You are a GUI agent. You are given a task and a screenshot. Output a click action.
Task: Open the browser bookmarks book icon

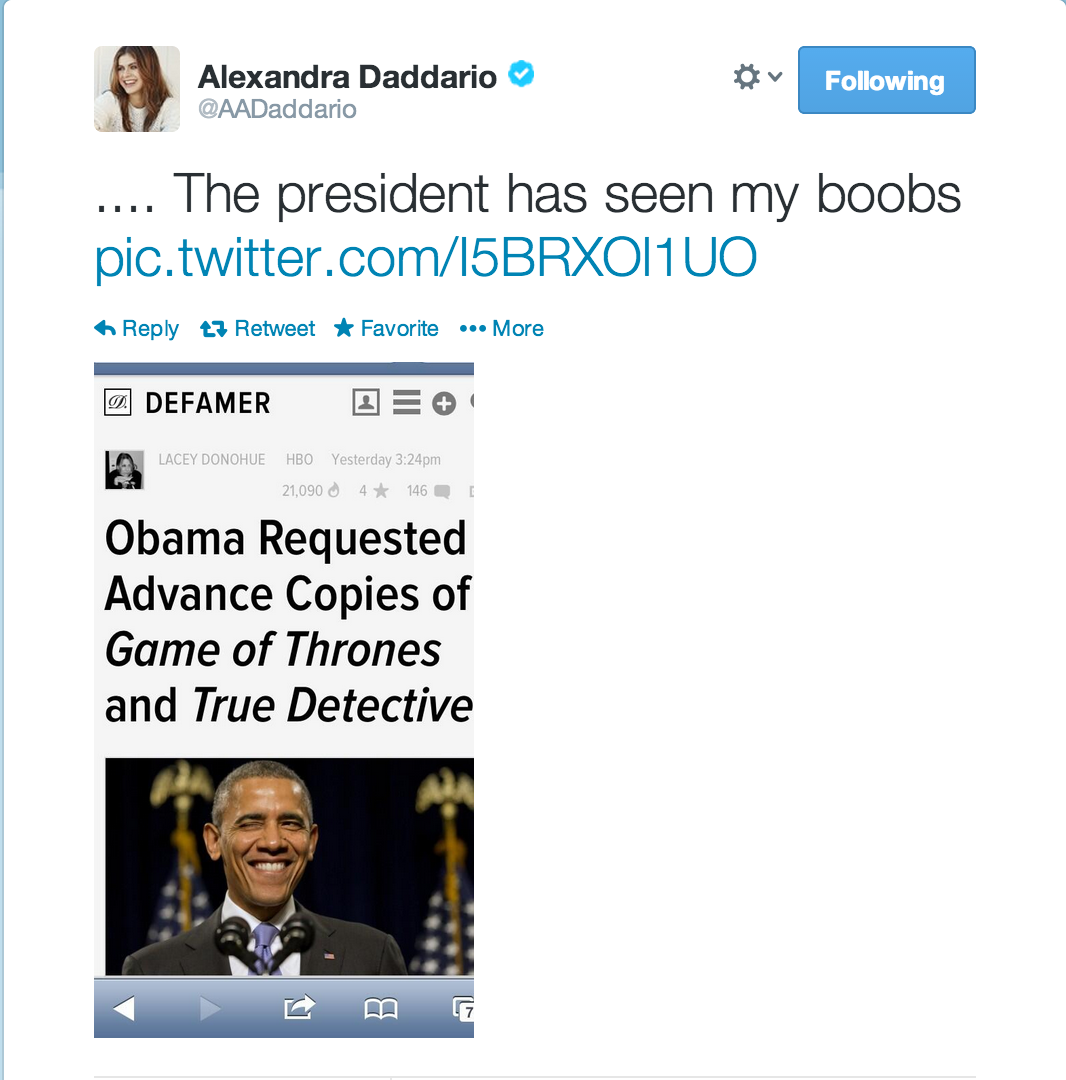(381, 1009)
